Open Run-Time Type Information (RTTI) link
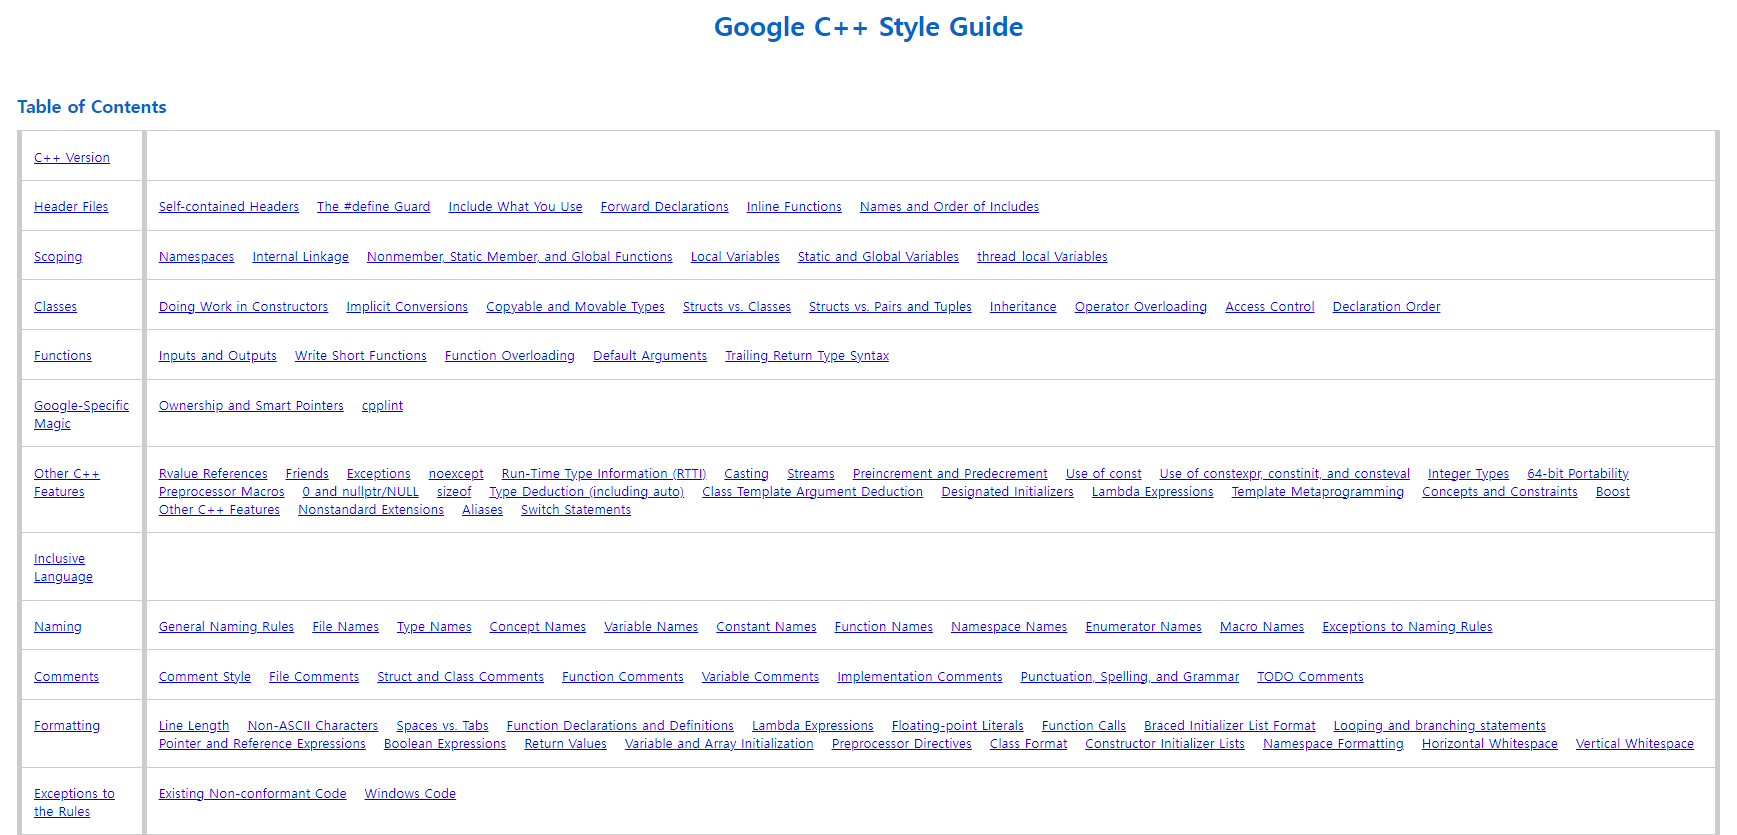Viewport: 1737px width, 835px height. (604, 474)
